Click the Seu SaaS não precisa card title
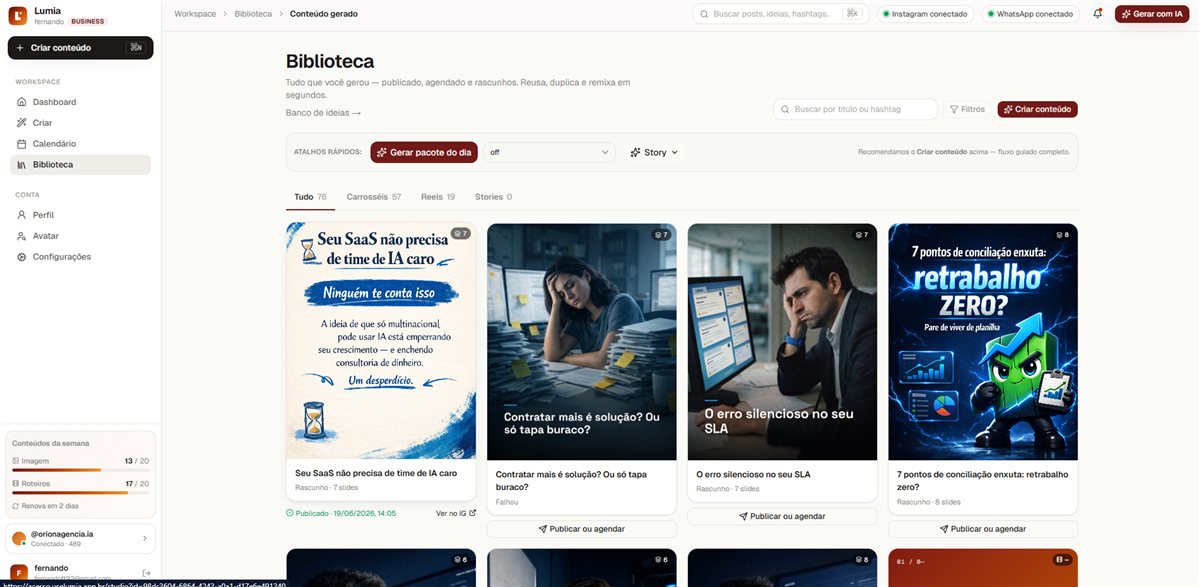Screen dimensions: 1200x587 point(376,473)
